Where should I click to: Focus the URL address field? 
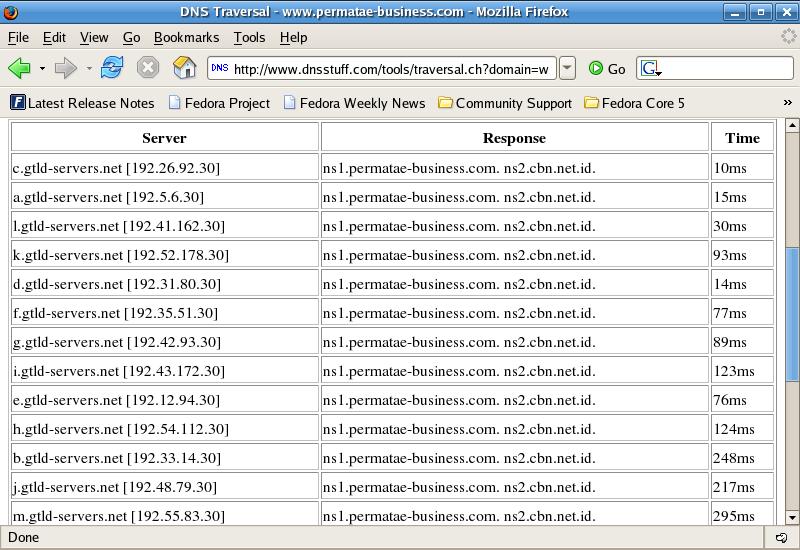(x=392, y=68)
